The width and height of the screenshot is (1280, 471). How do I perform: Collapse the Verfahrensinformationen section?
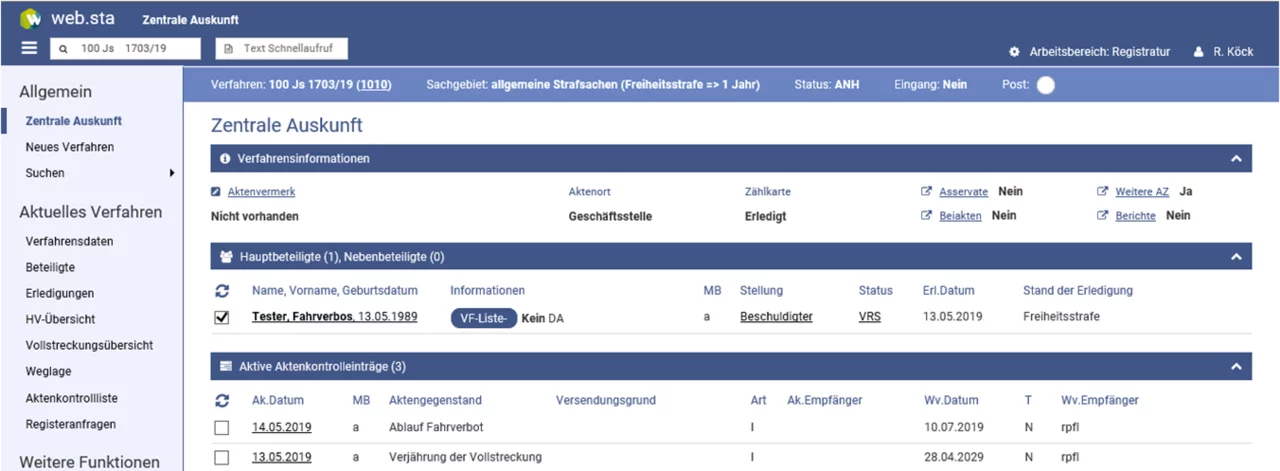pos(1236,159)
